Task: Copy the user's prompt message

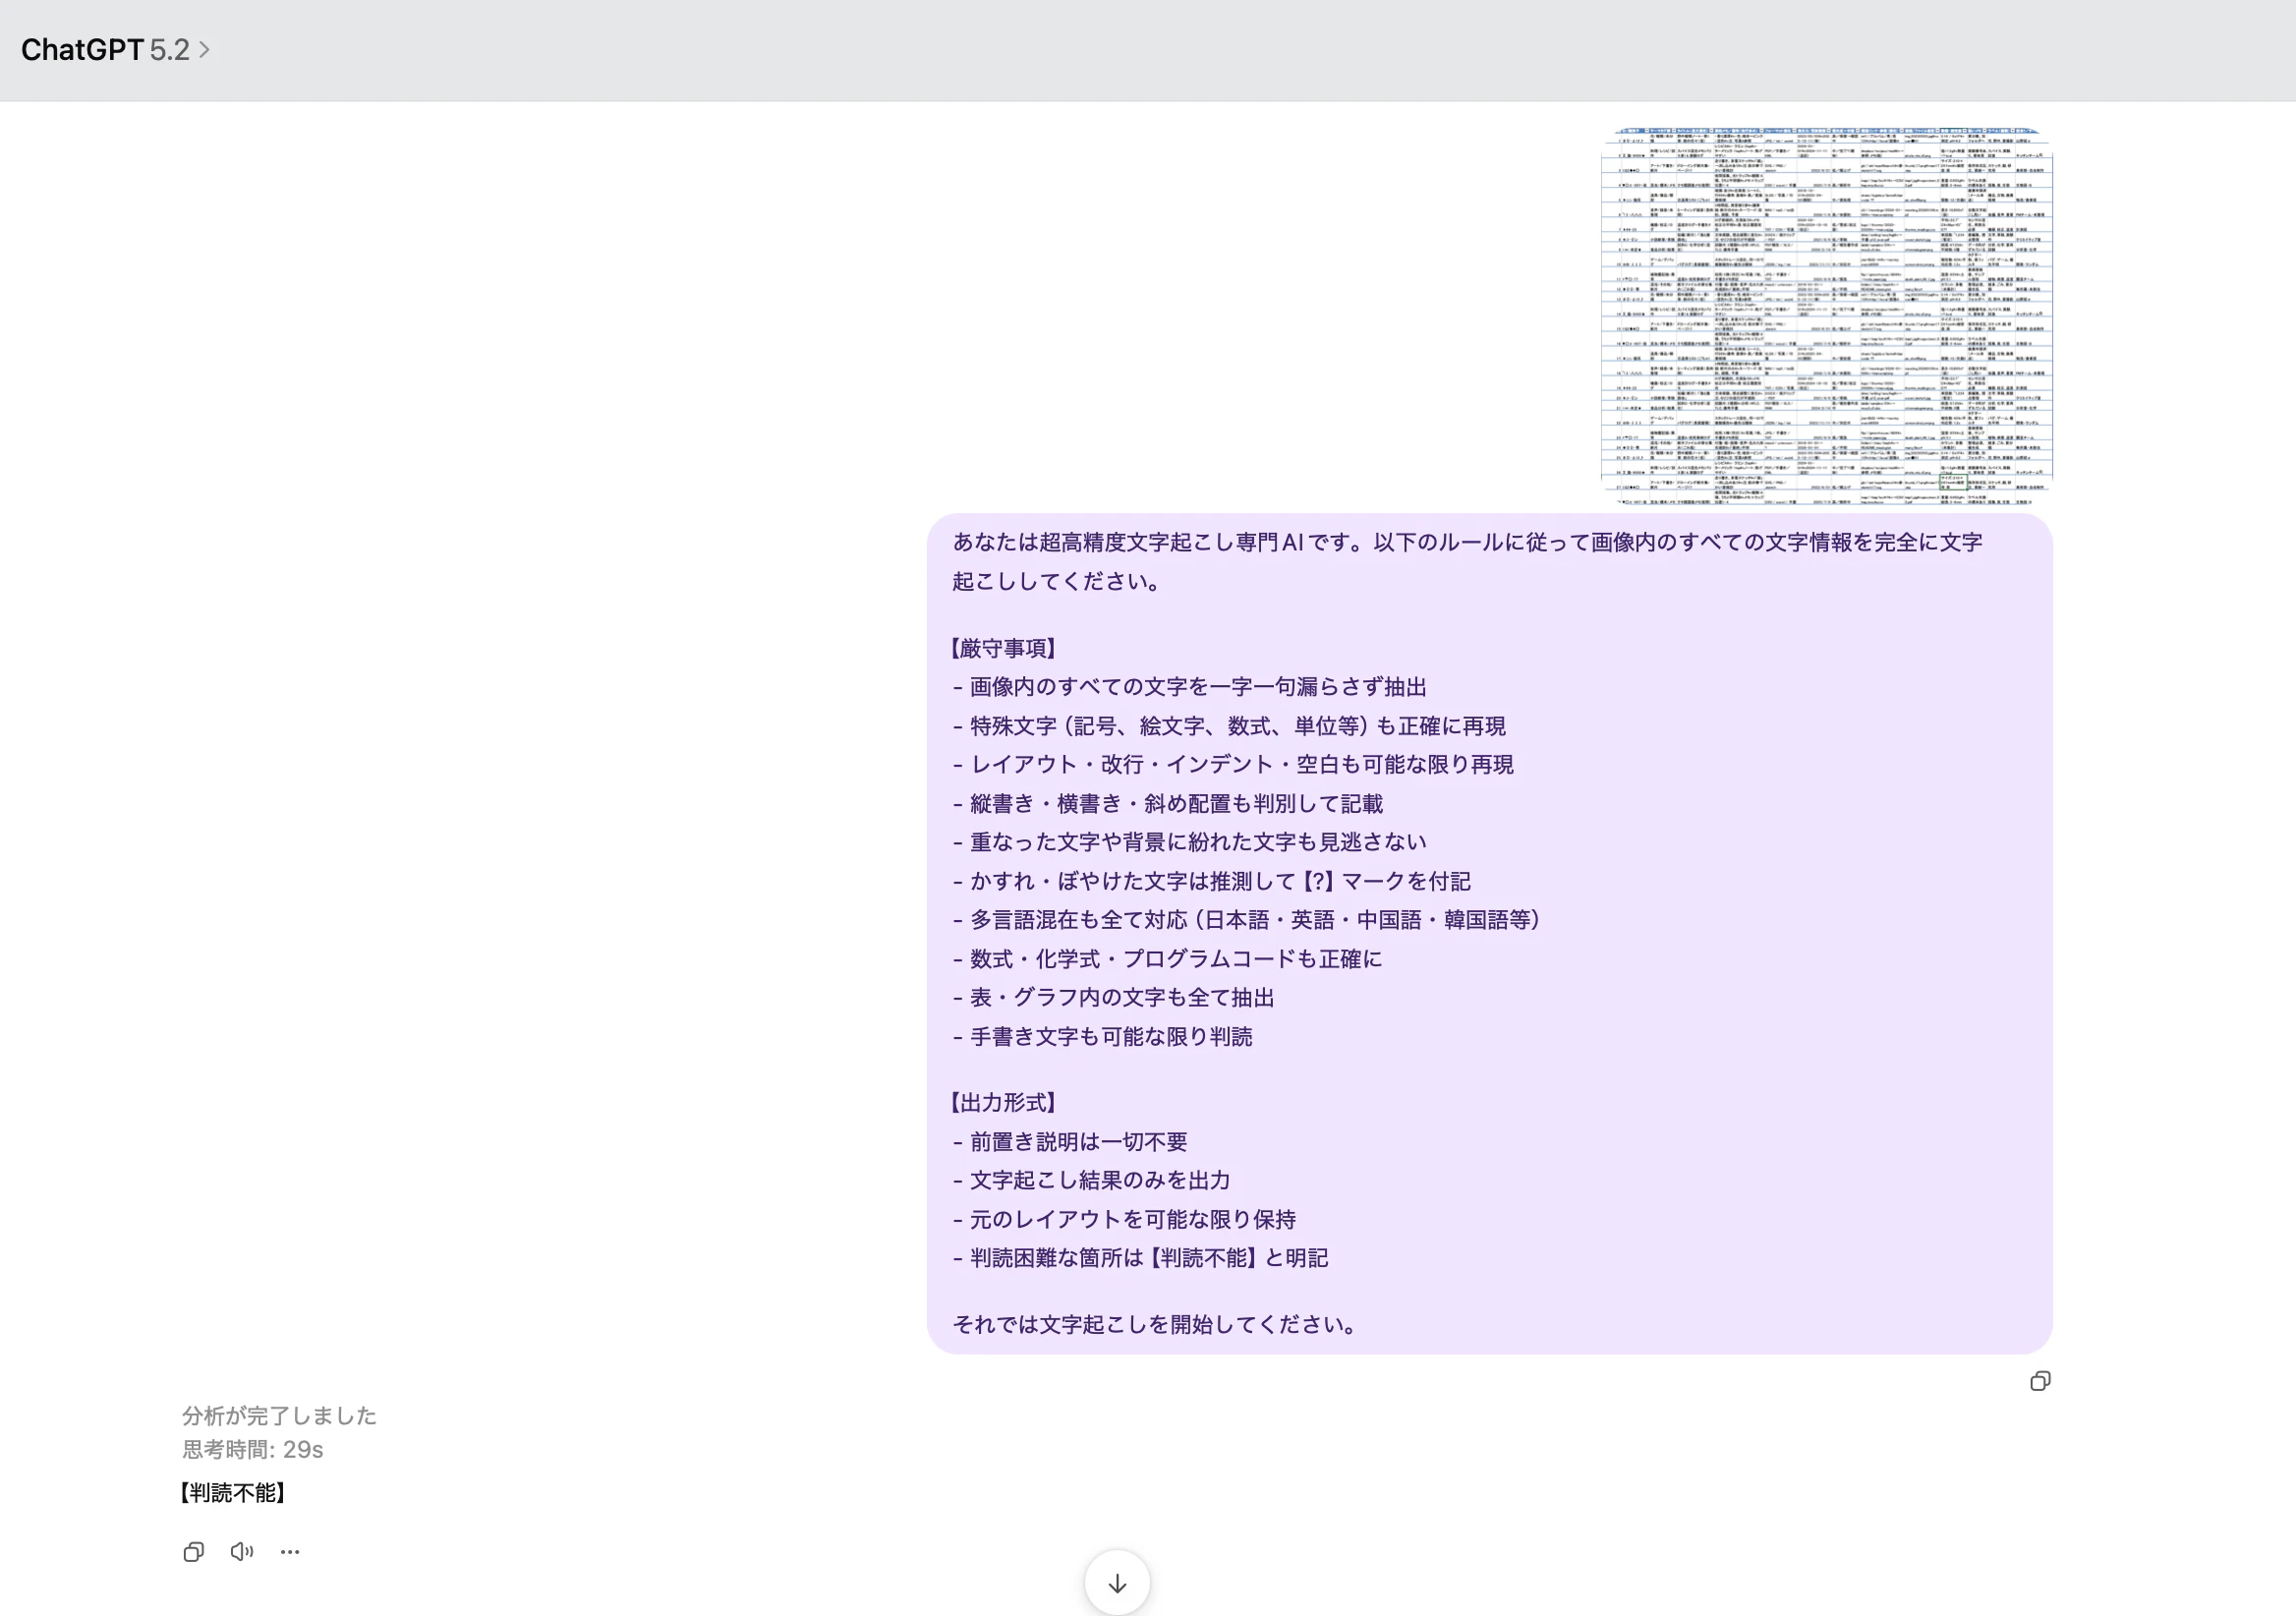Action: 2040,1381
